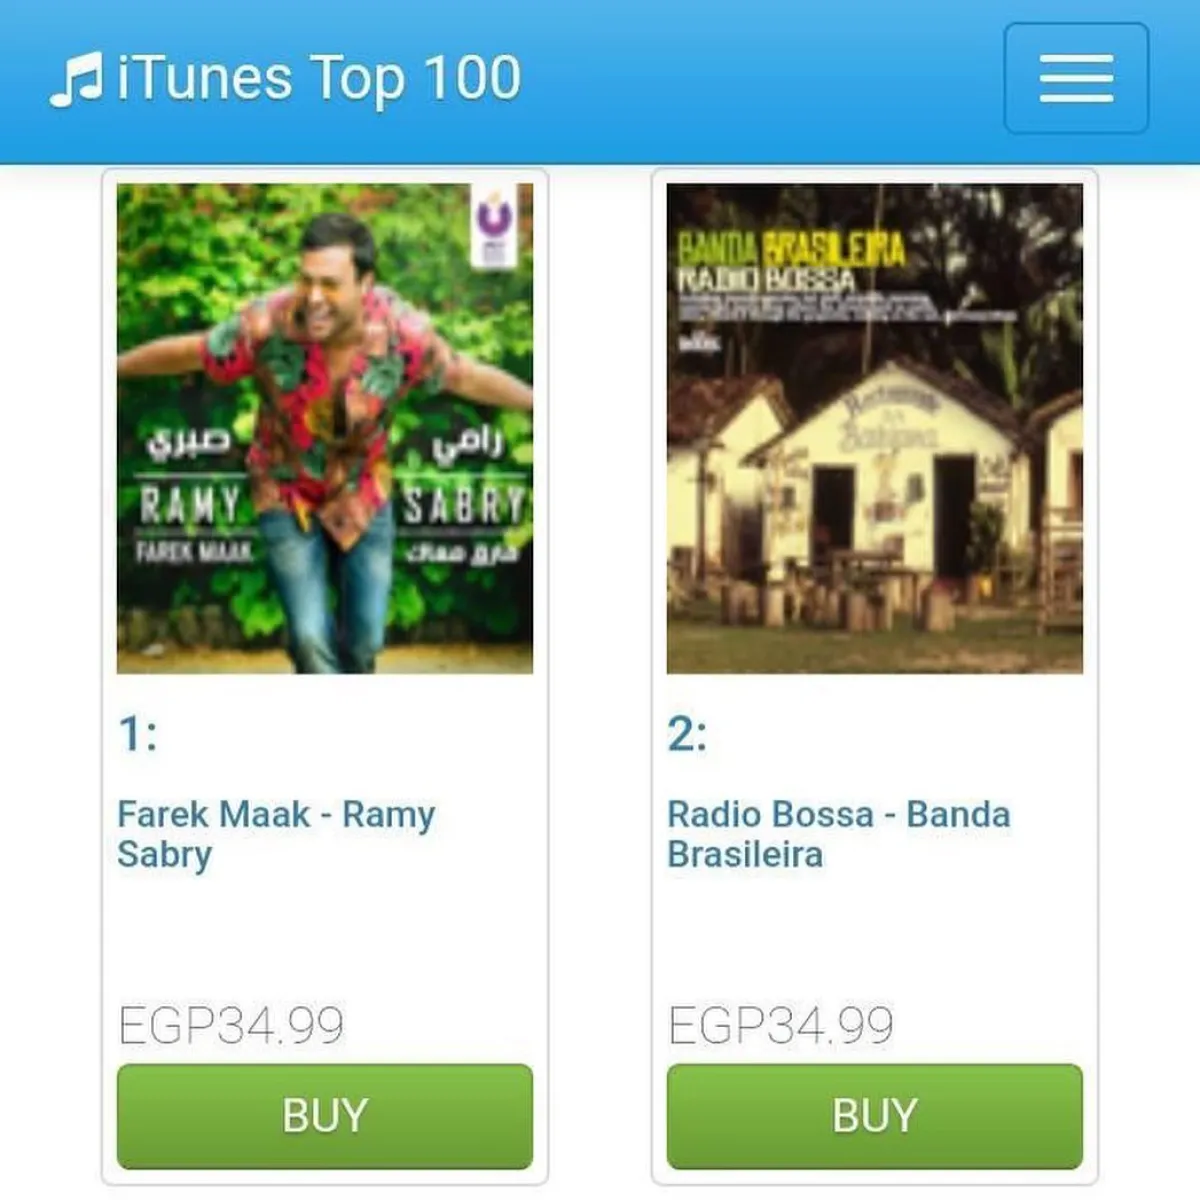Screen dimensions: 1200x1200
Task: Click the EGP34.99 price under Radio Bossa
Action: coord(781,1025)
